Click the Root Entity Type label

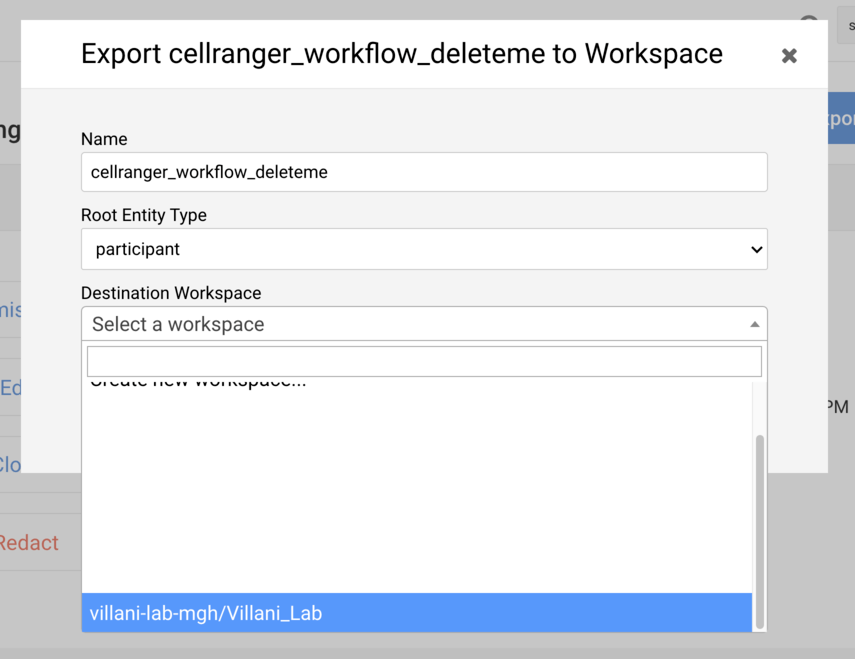tap(144, 215)
